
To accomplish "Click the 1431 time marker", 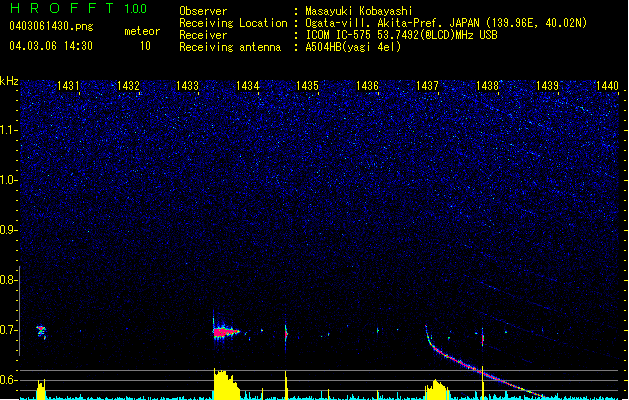I will pos(68,86).
